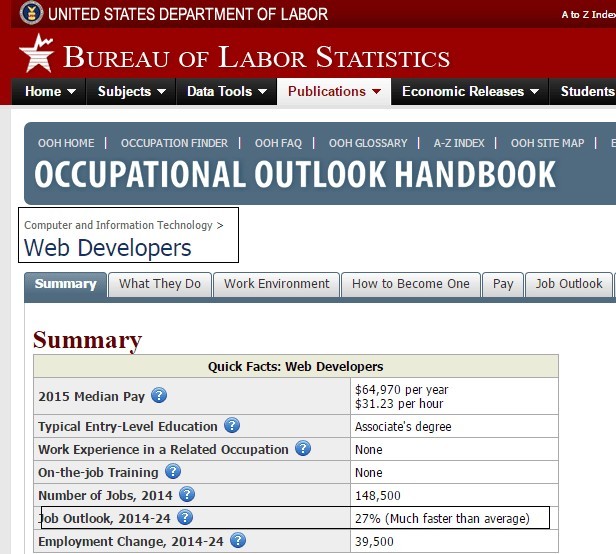Screen dimensions: 616x554
Task: Click the Department of Labor seal icon
Action: point(31,13)
